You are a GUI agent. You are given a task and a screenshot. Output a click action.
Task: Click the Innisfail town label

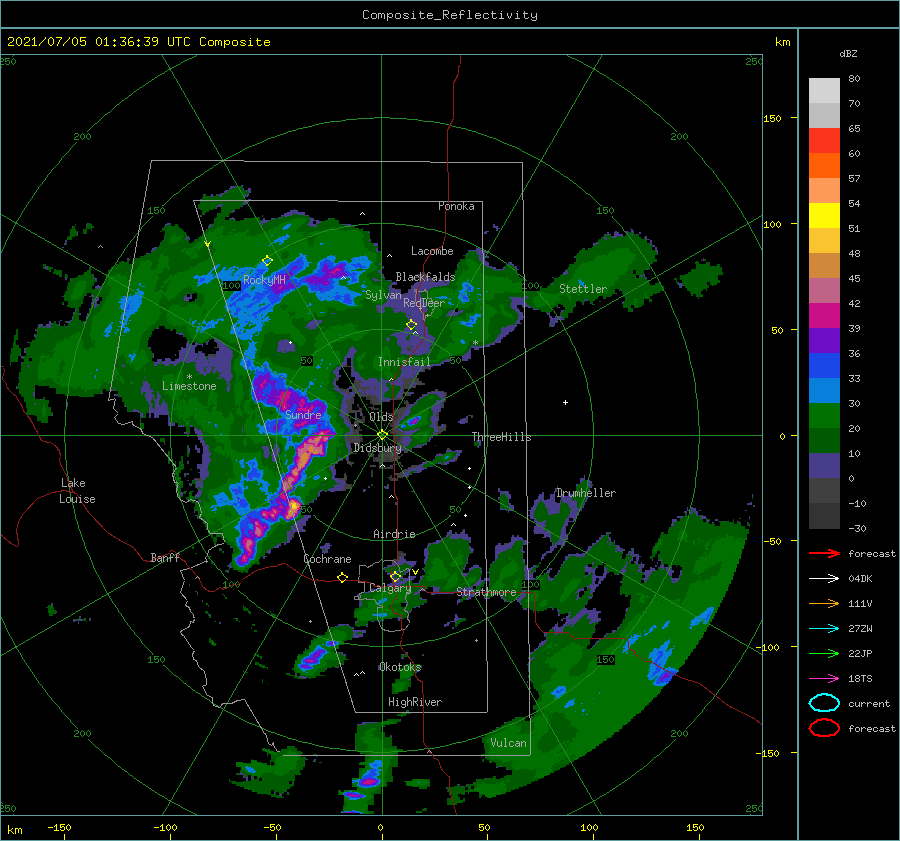click(x=404, y=362)
